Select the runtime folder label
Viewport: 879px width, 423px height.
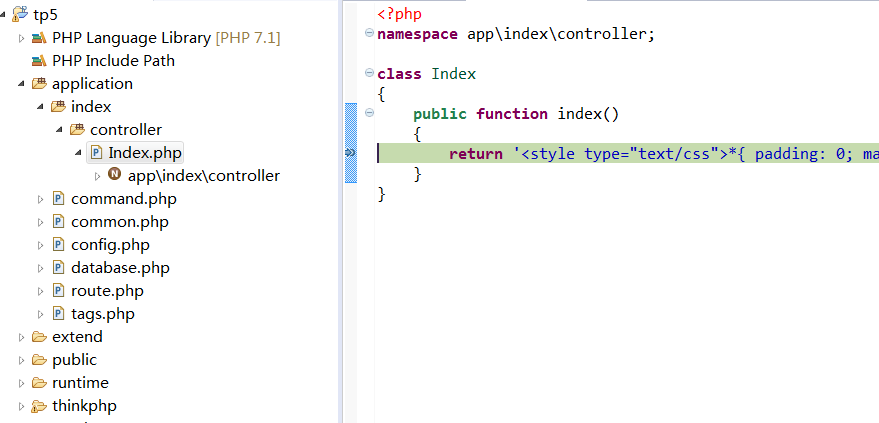pos(81,383)
